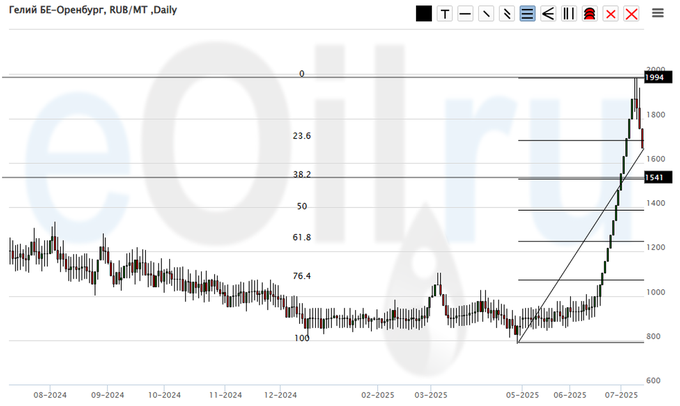Screen dimensions: 680x406
Task: Select the parallel channel lines tool
Action: [507, 13]
